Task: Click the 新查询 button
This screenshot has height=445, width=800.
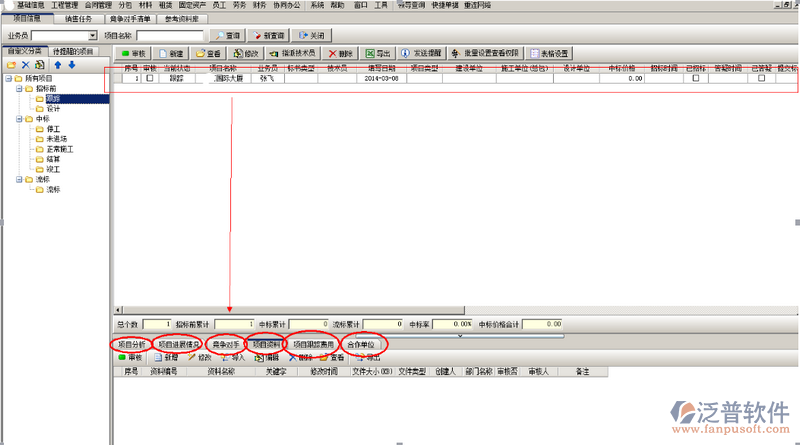Action: [x=268, y=35]
